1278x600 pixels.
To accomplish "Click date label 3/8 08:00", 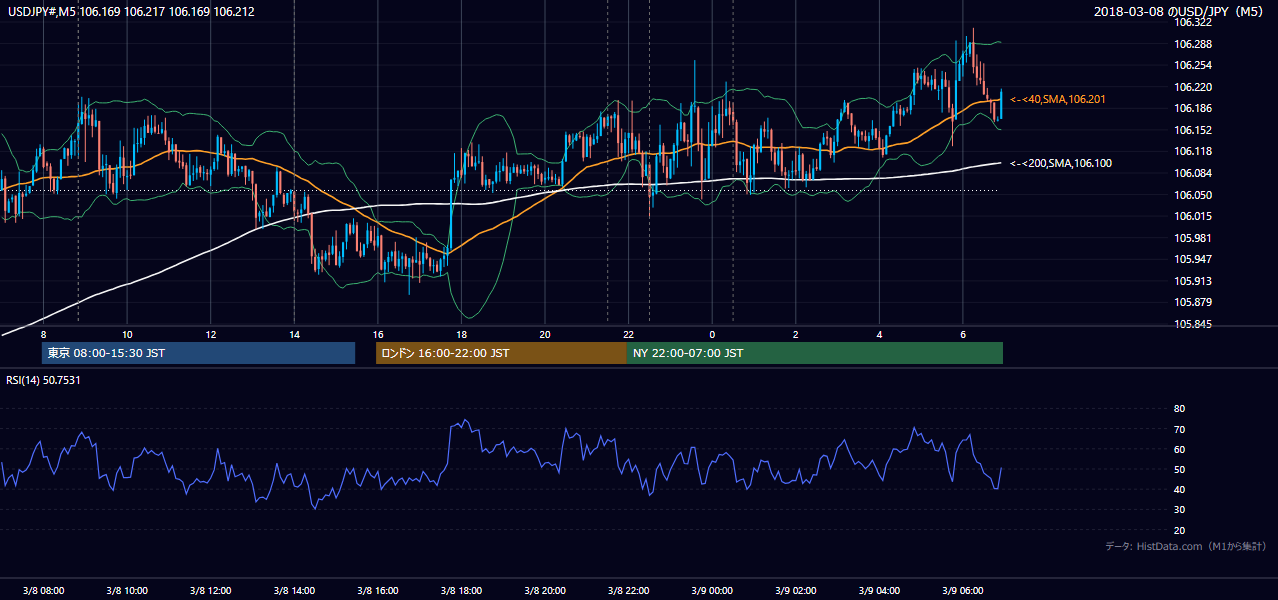I will 43,590.
